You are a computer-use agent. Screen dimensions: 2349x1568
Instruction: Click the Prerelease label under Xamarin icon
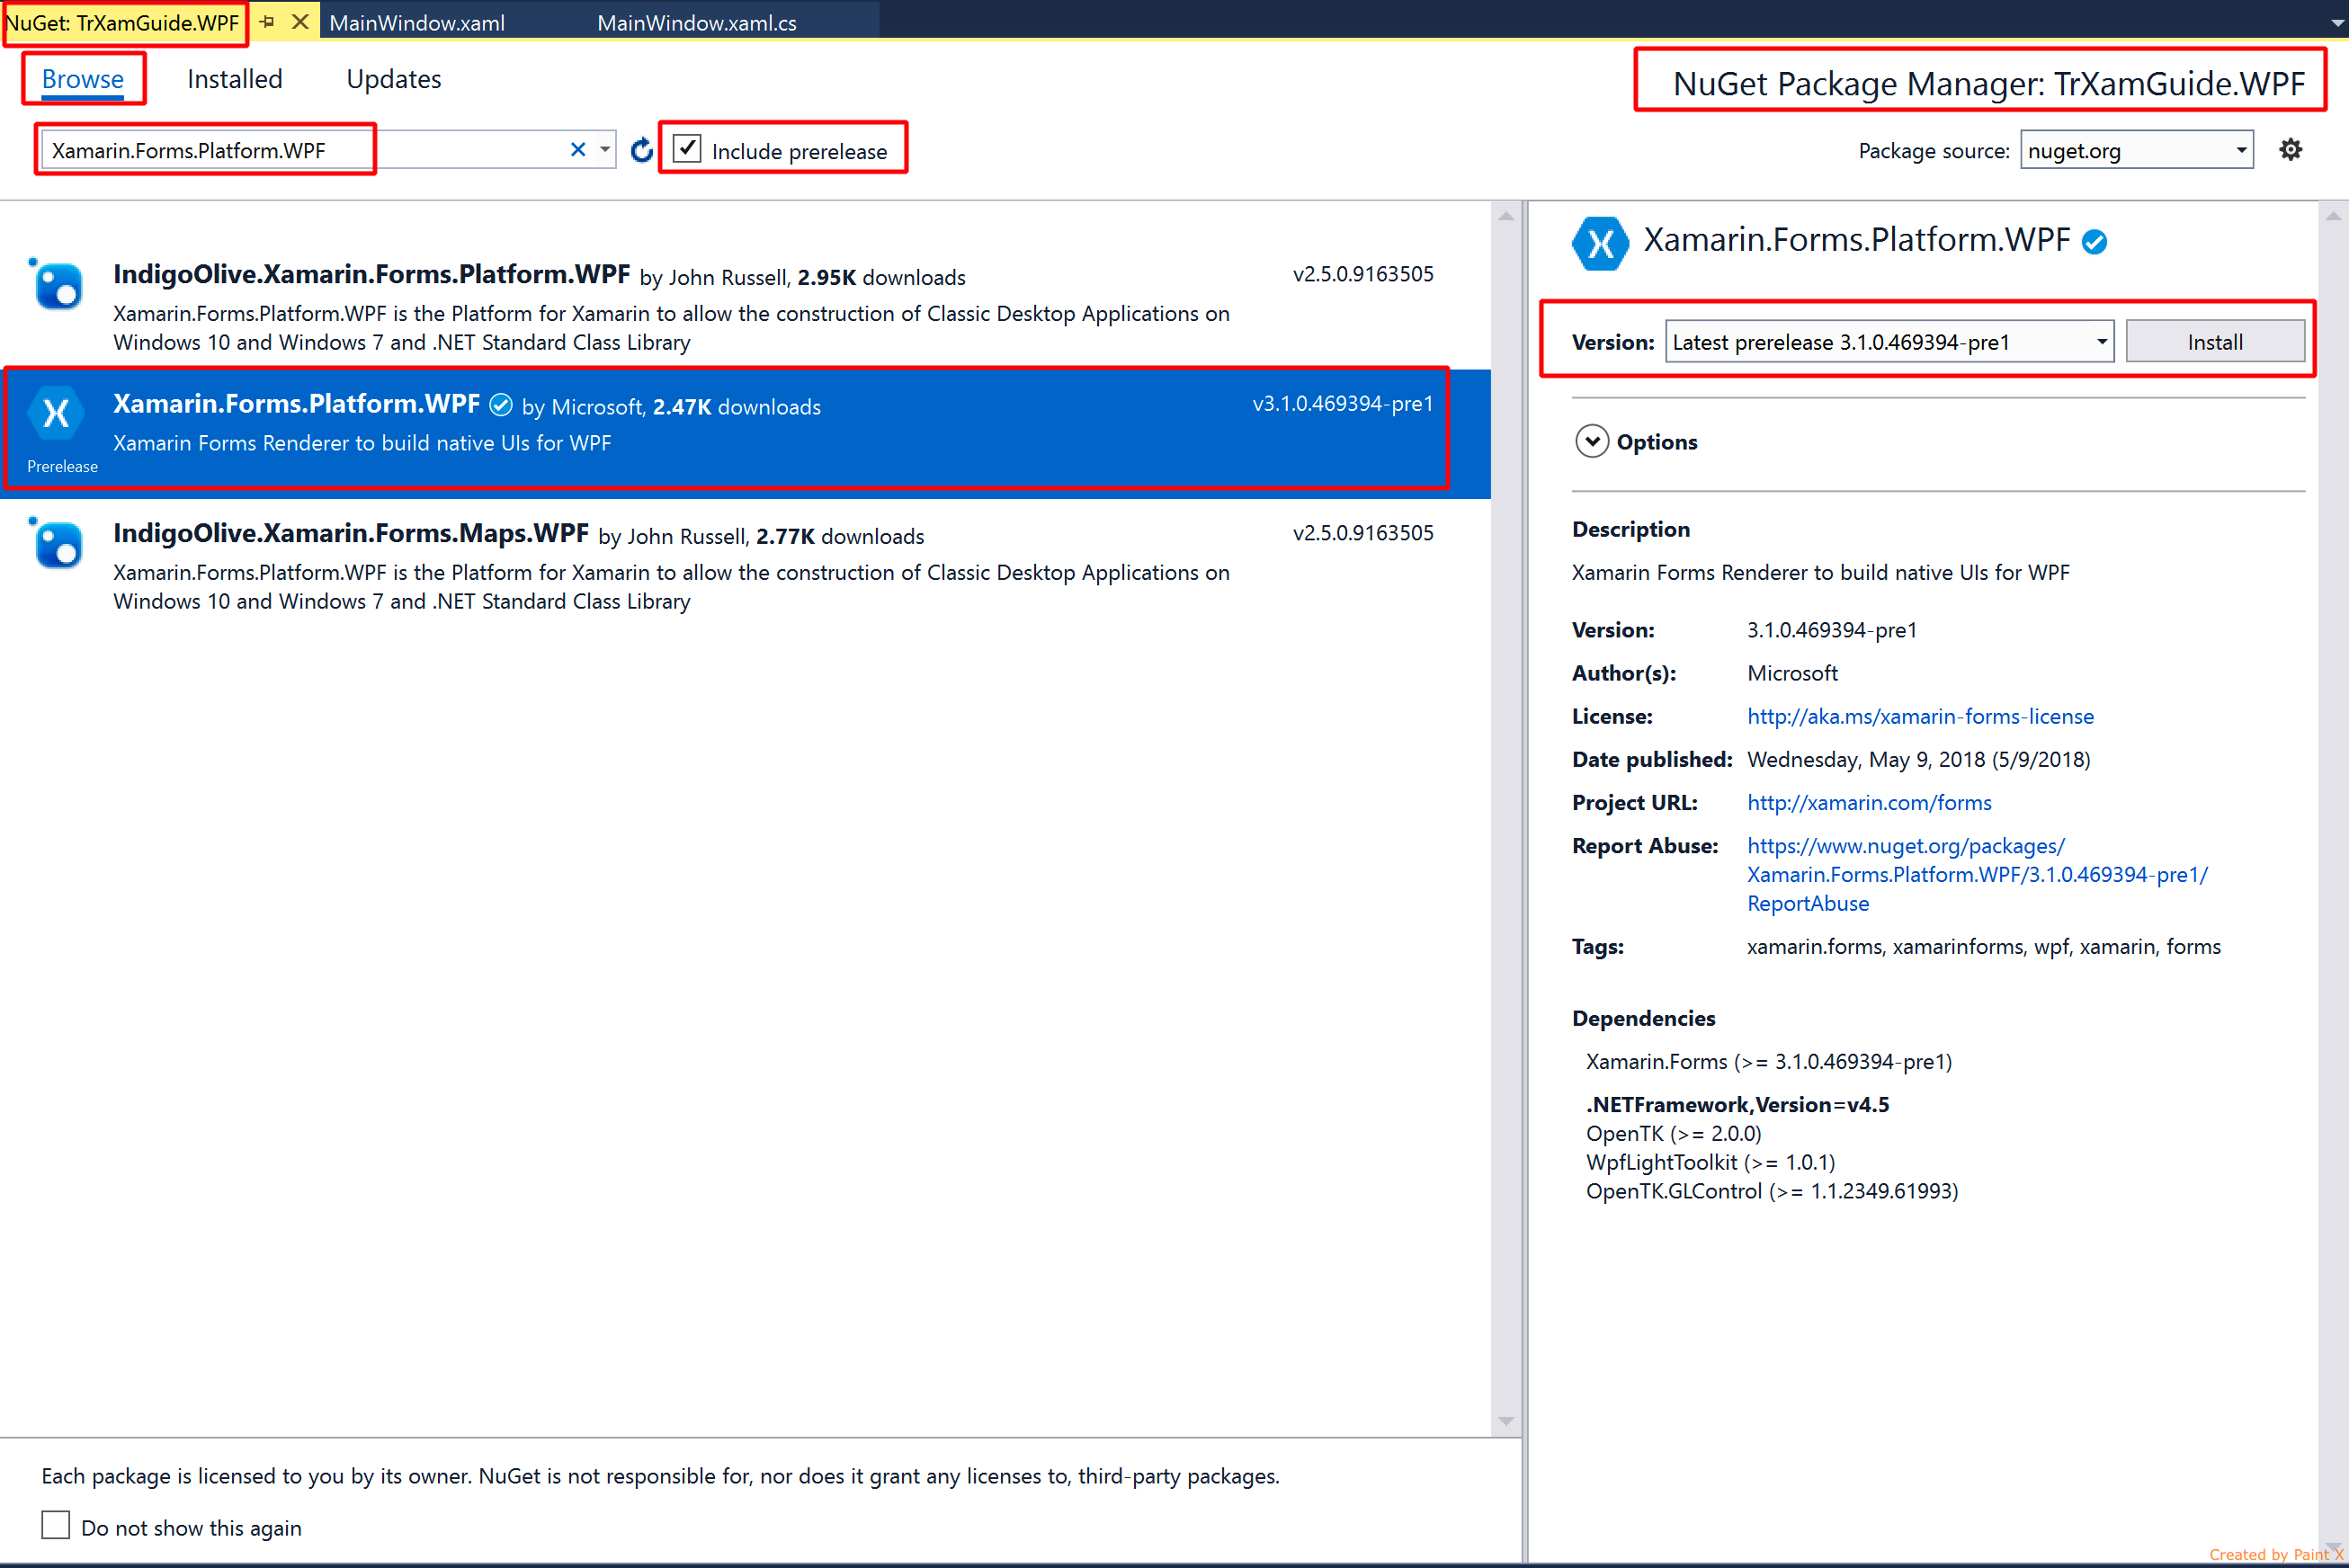pos(62,467)
